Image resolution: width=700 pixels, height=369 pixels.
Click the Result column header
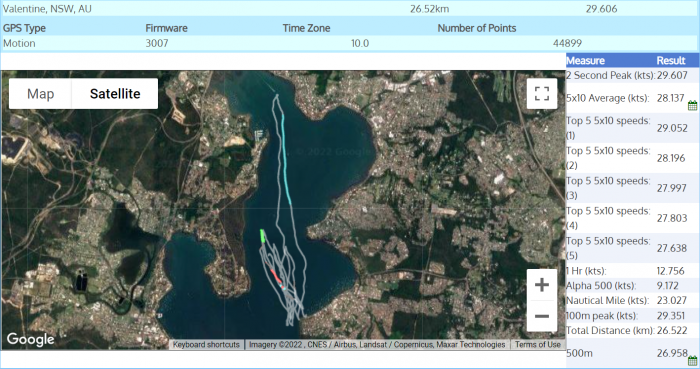tap(671, 61)
